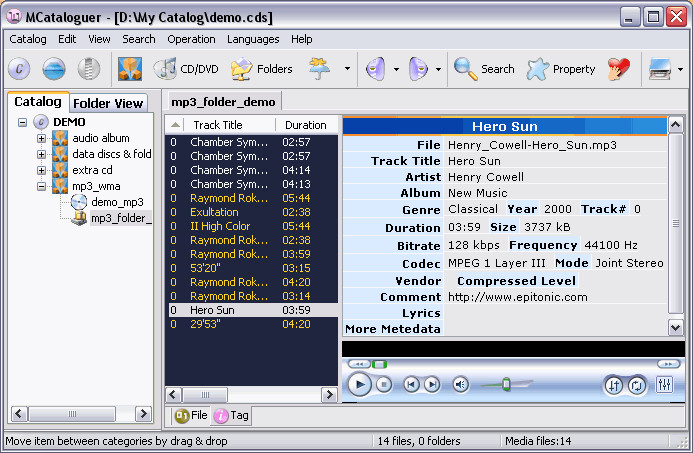
Task: Click the gray zipped disc toolbar icon
Action: [89, 69]
